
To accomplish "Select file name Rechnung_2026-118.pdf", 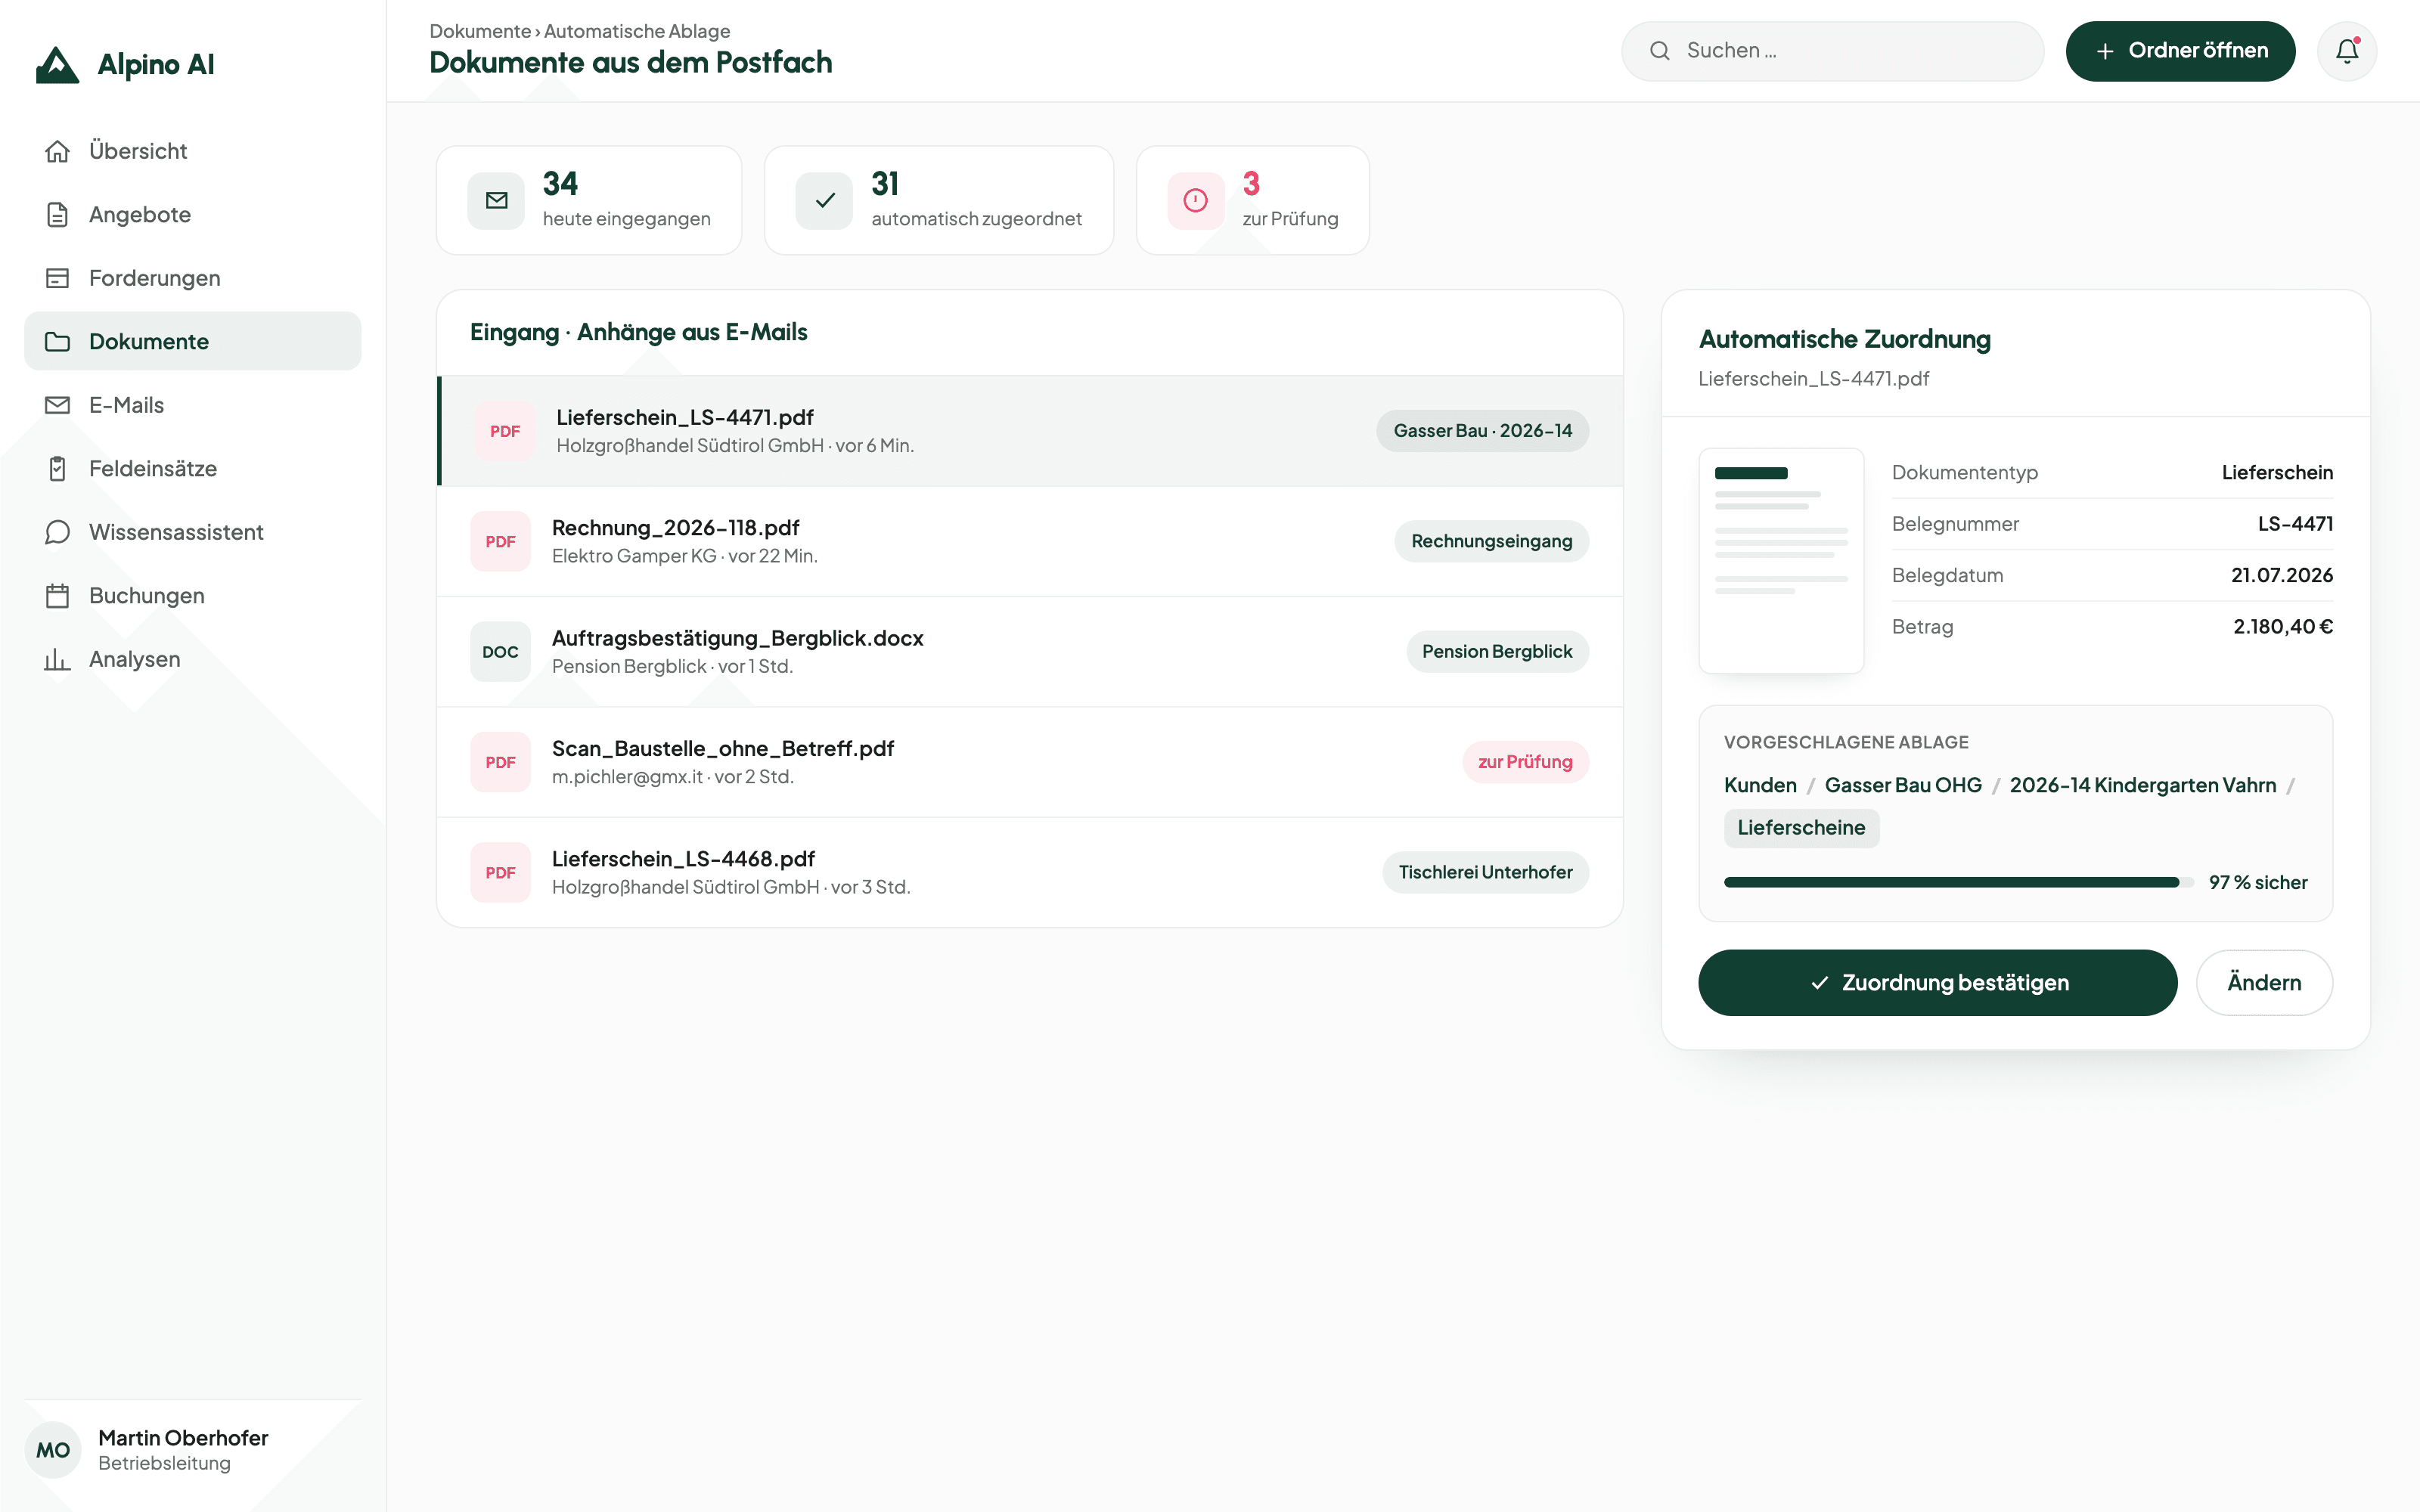I will tap(675, 527).
